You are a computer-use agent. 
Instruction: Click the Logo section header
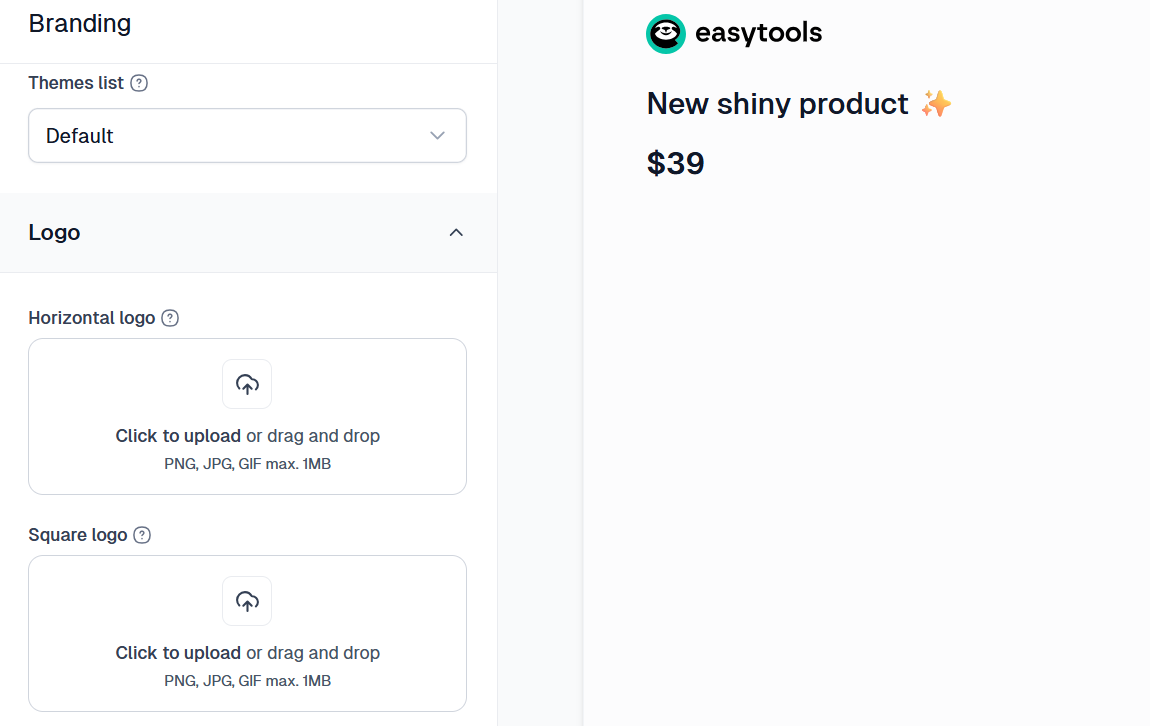point(248,232)
